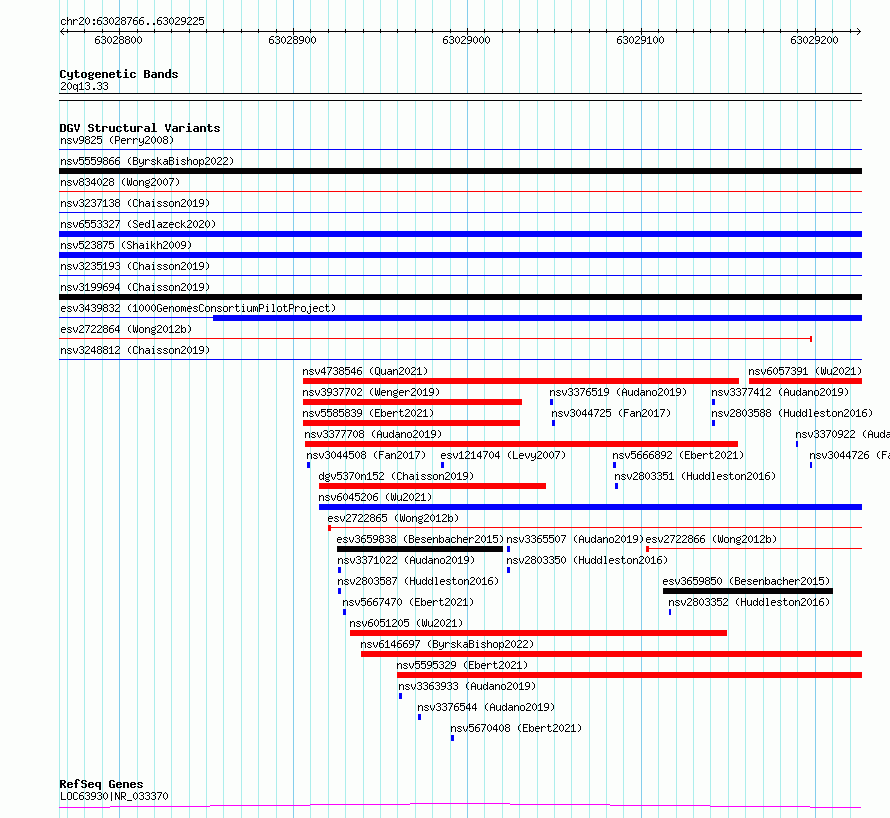Click the 63029000 ruler position
The image size is (890, 818).
pyautogui.click(x=466, y=40)
